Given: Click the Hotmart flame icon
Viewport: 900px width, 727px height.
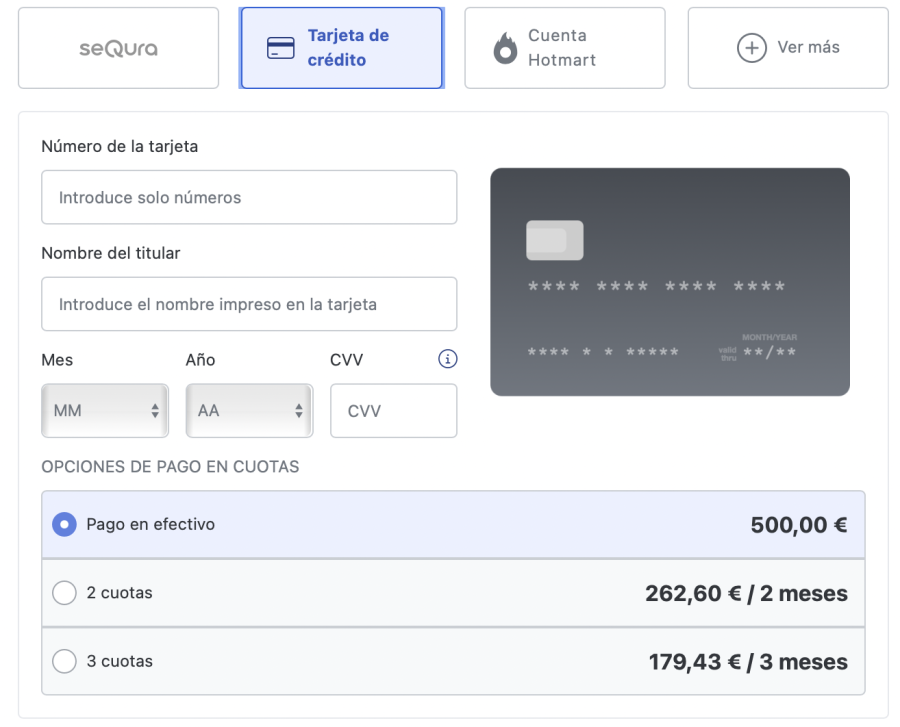Looking at the screenshot, I should (x=503, y=46).
